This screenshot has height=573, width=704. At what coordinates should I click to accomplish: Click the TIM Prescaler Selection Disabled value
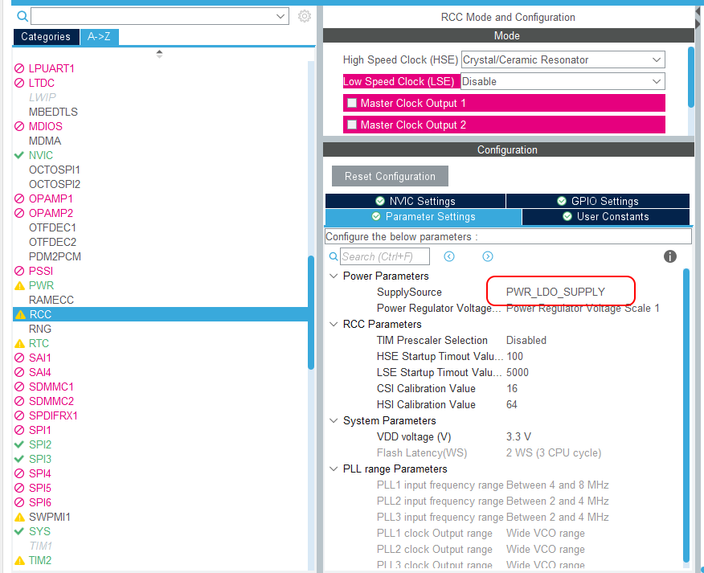[x=526, y=340]
